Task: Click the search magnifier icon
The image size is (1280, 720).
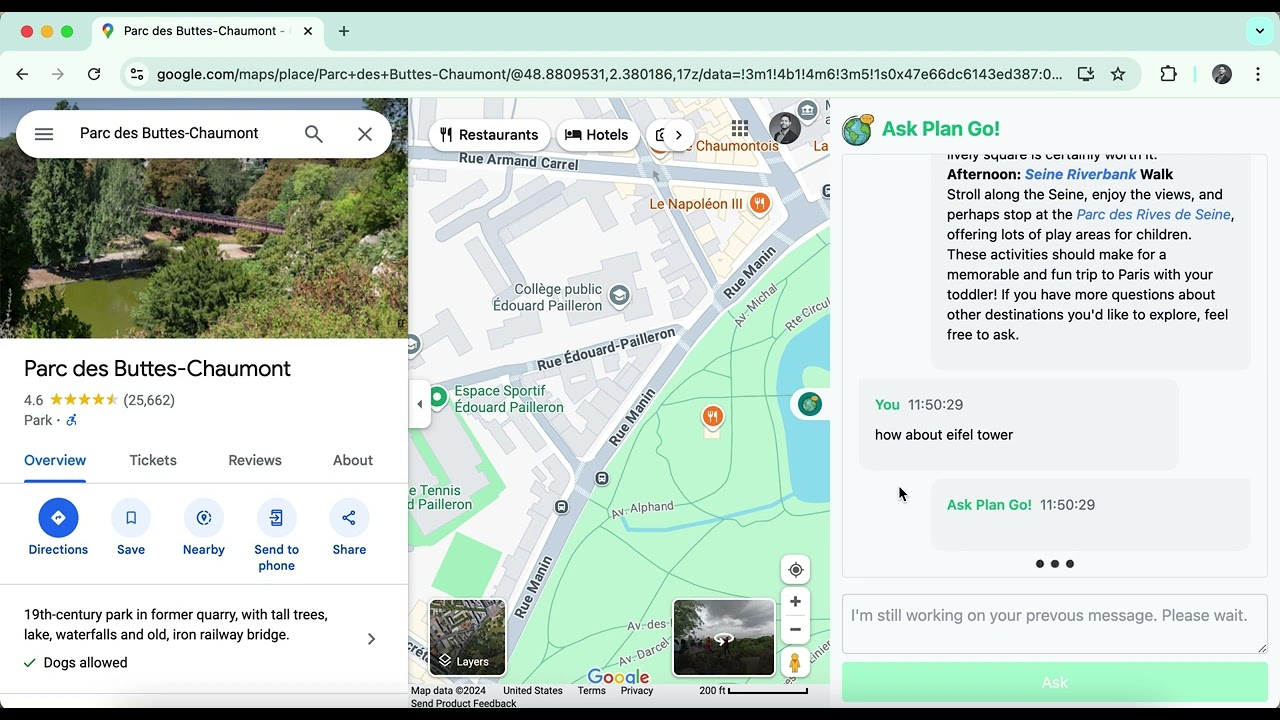Action: click(314, 134)
